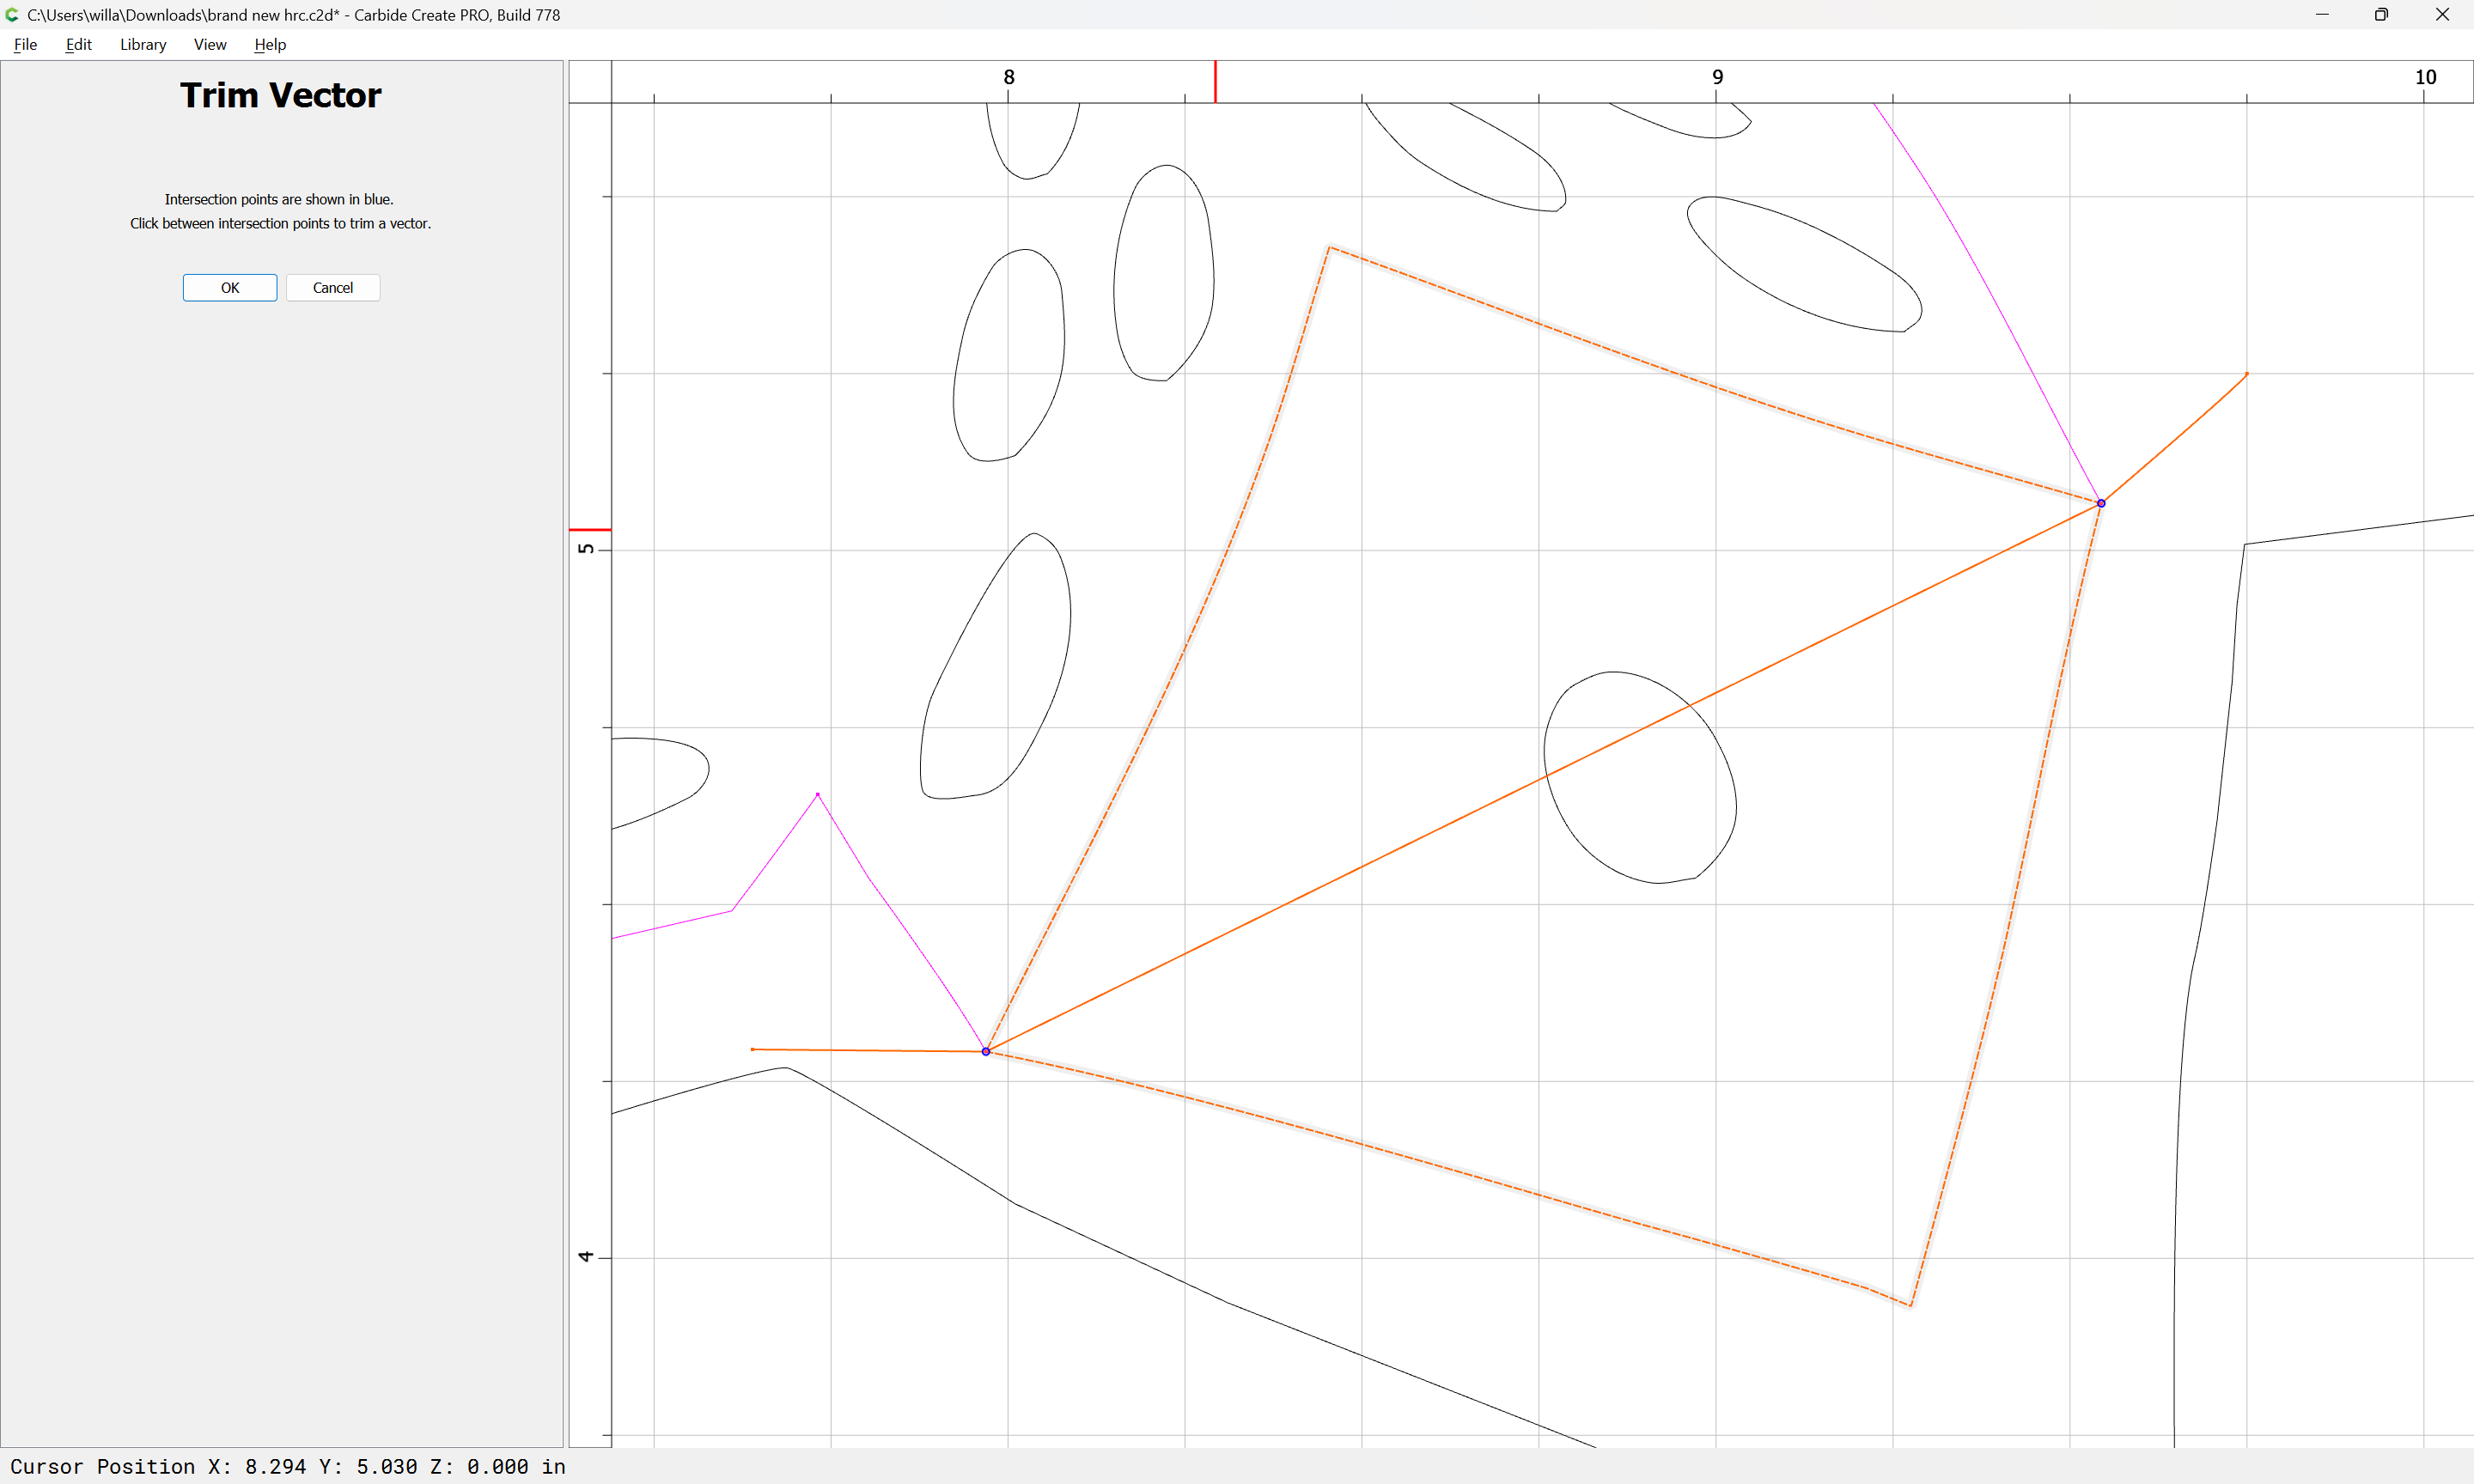
Task: Close the Carbide Create window
Action: 2442,14
